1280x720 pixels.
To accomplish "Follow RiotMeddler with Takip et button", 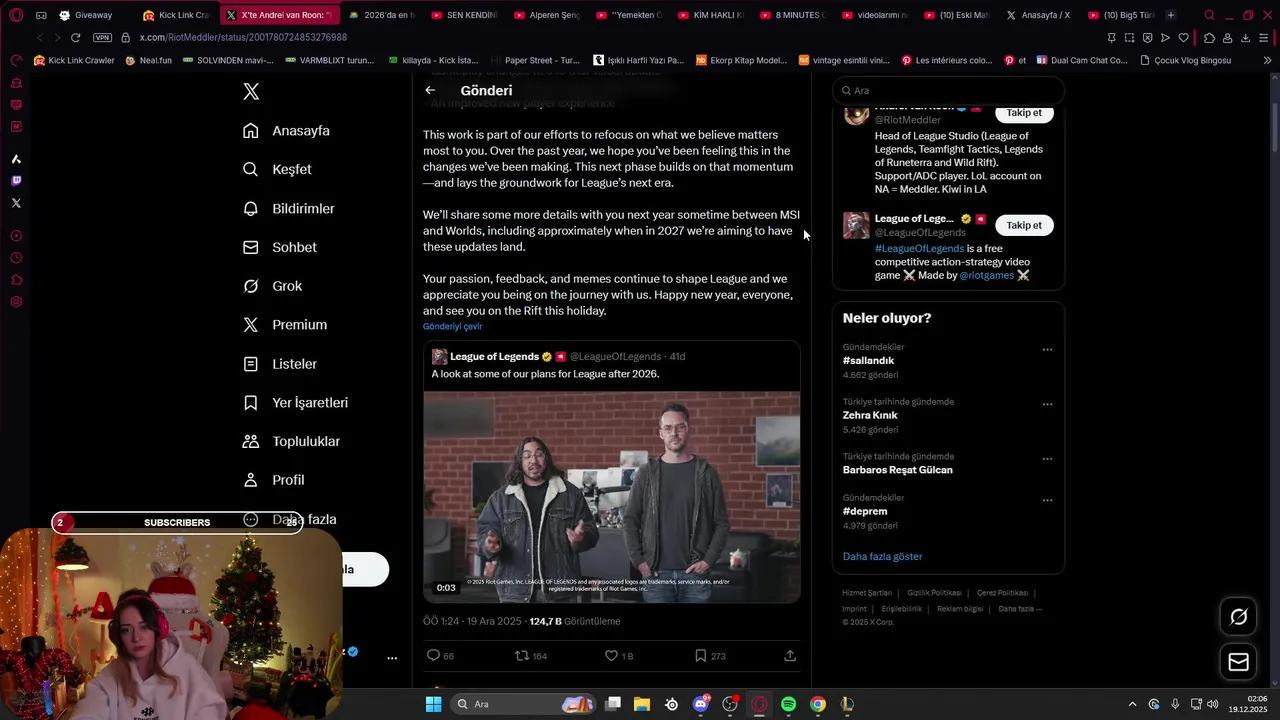I will 1024,112.
